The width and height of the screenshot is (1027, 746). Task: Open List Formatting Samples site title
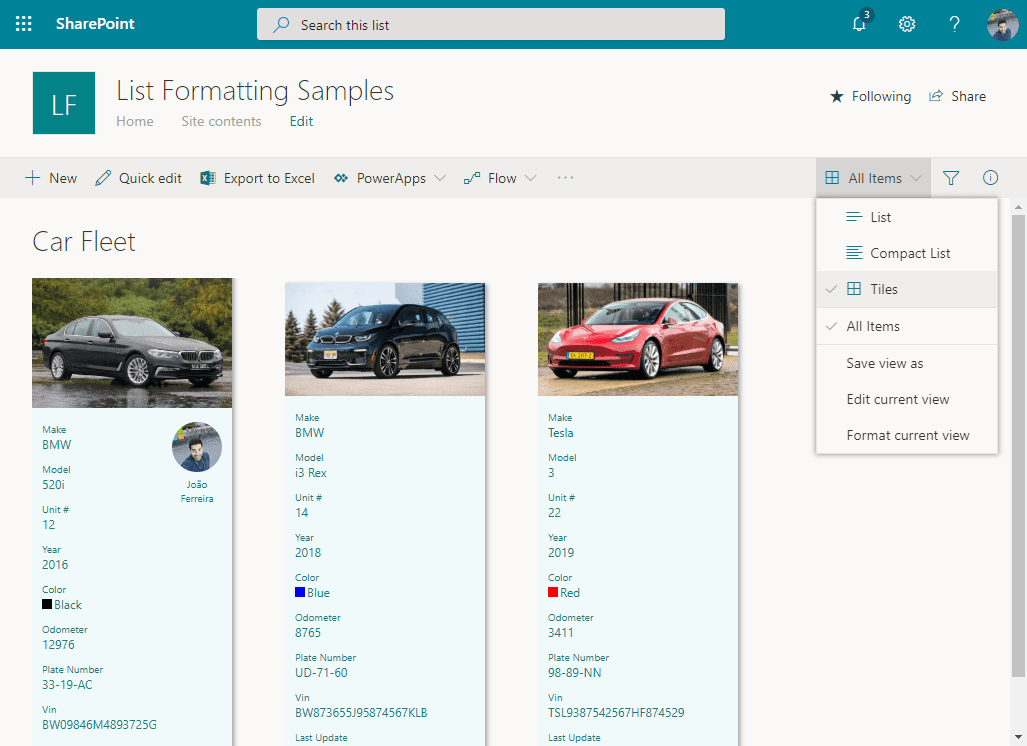pyautogui.click(x=255, y=90)
